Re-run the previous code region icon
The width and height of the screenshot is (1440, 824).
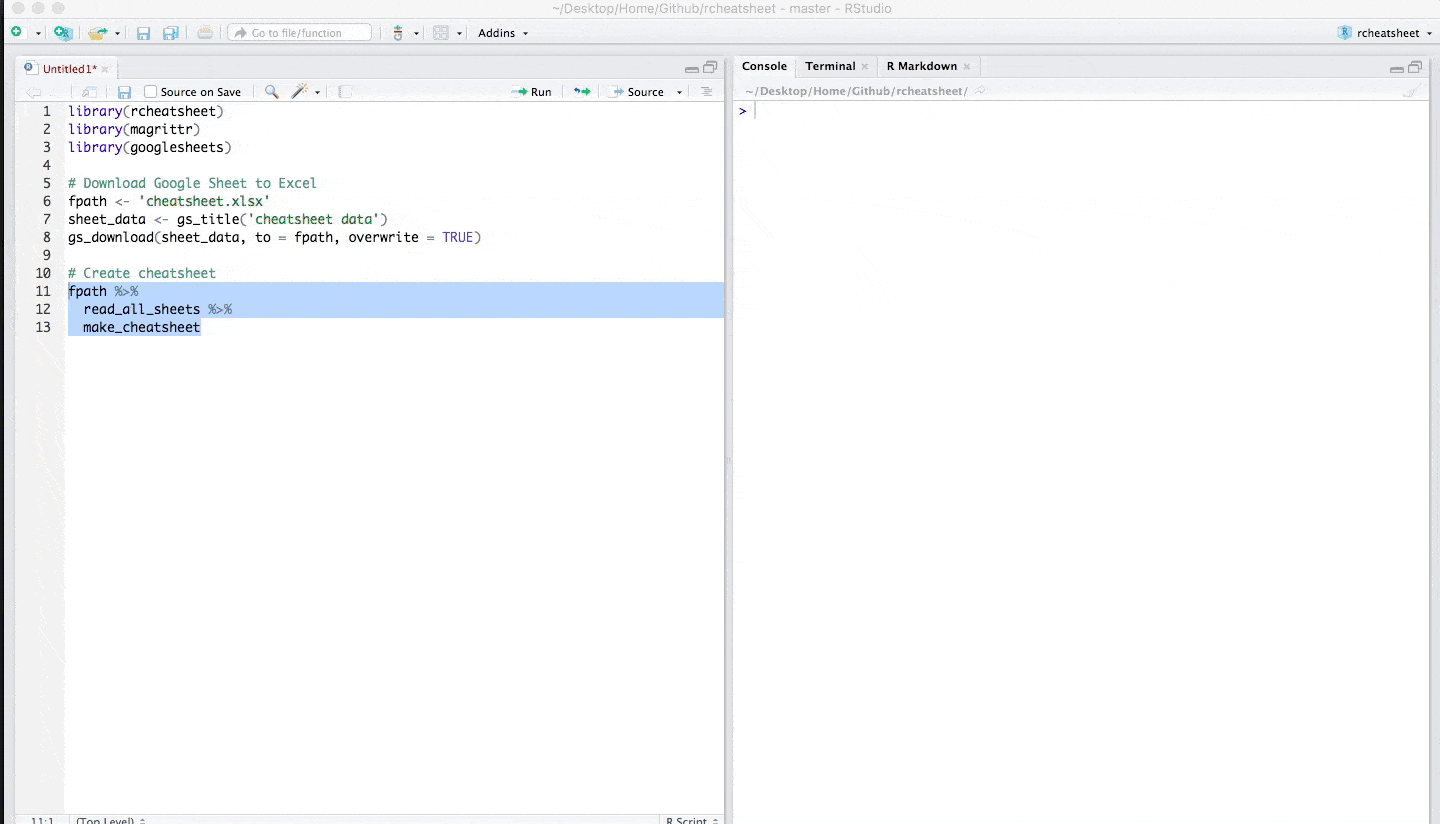click(x=581, y=92)
